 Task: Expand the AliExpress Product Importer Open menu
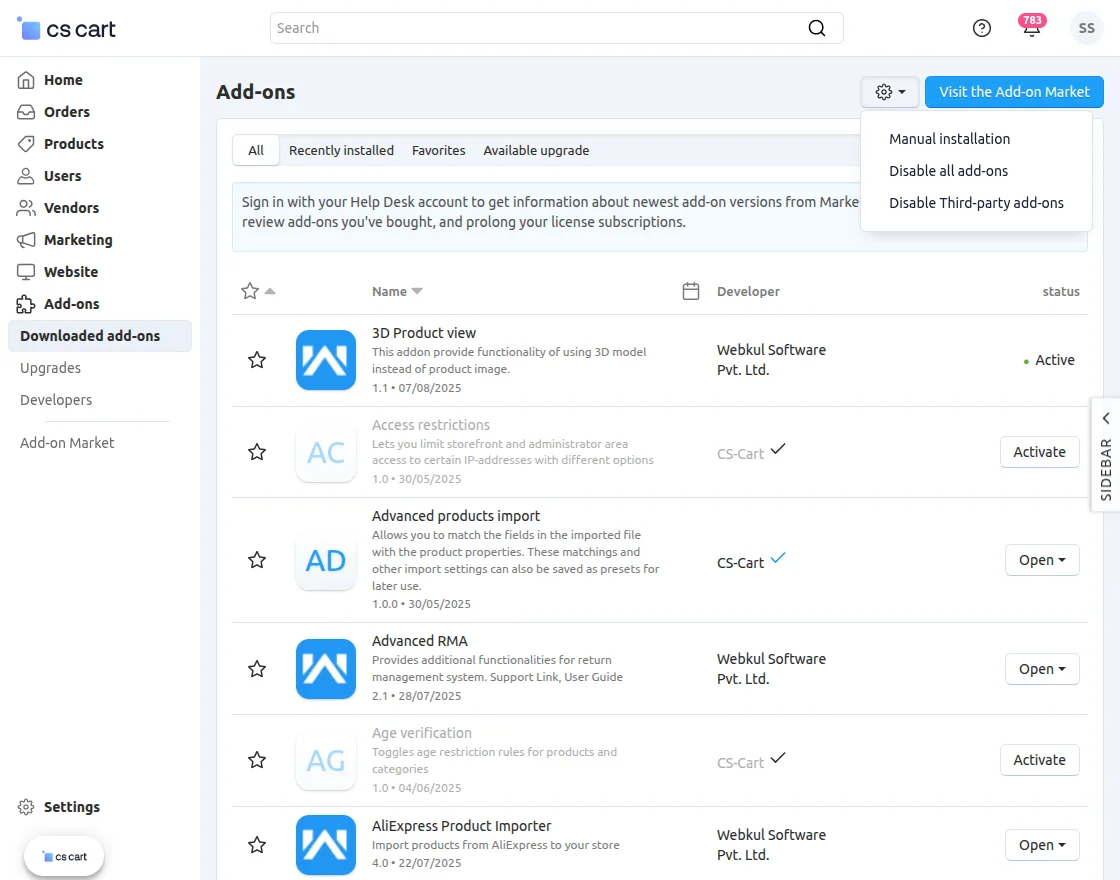[x=1042, y=845]
